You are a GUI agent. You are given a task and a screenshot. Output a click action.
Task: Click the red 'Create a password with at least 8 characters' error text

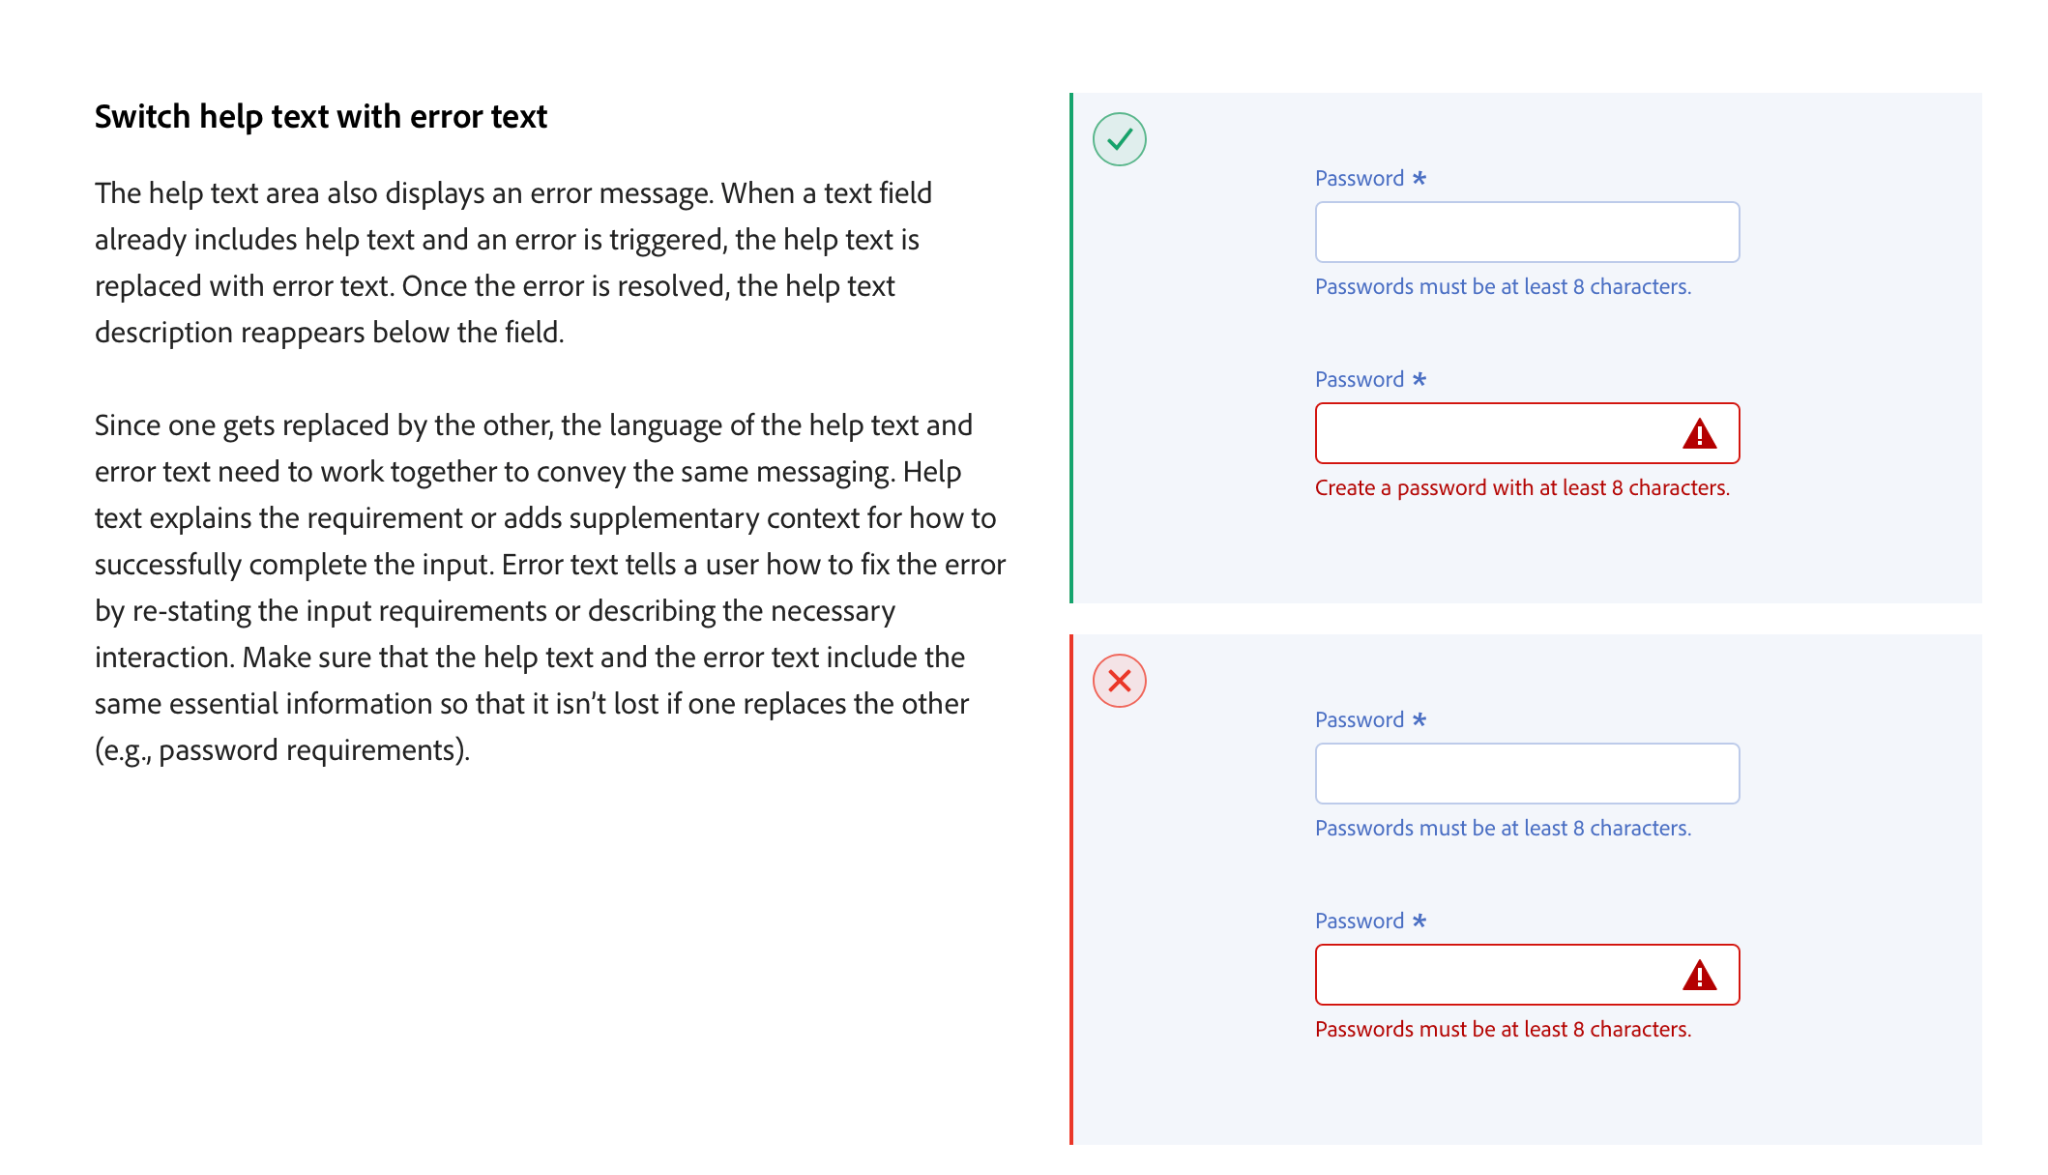[x=1522, y=488]
